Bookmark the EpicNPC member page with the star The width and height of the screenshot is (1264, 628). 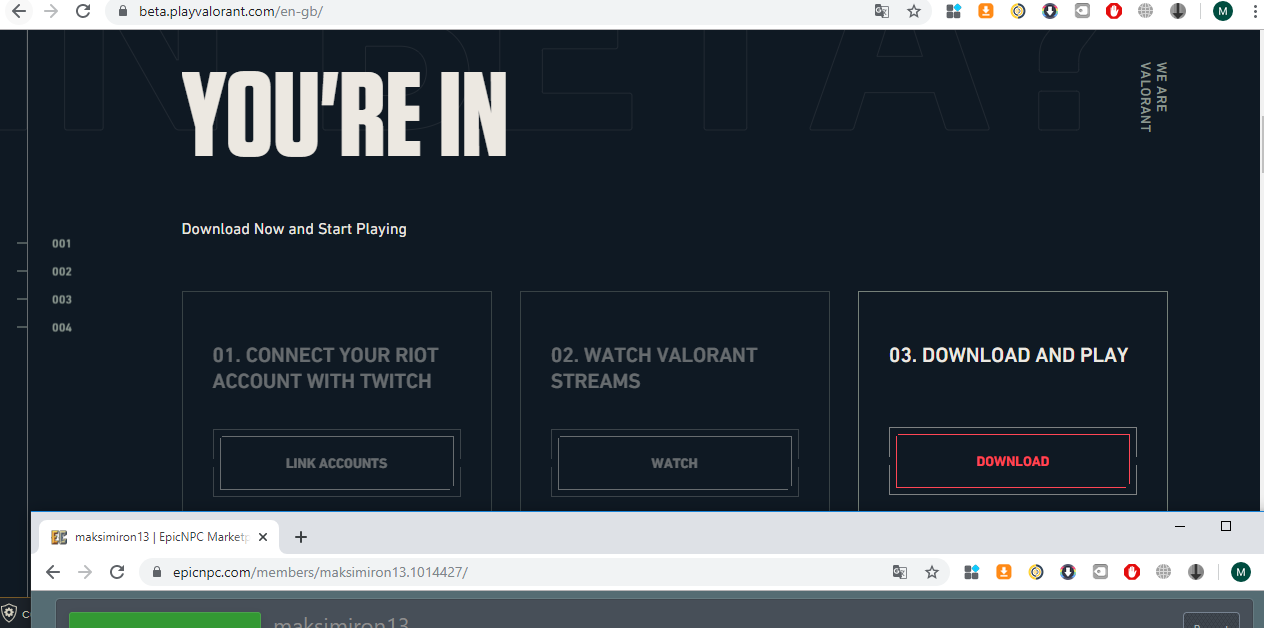932,572
